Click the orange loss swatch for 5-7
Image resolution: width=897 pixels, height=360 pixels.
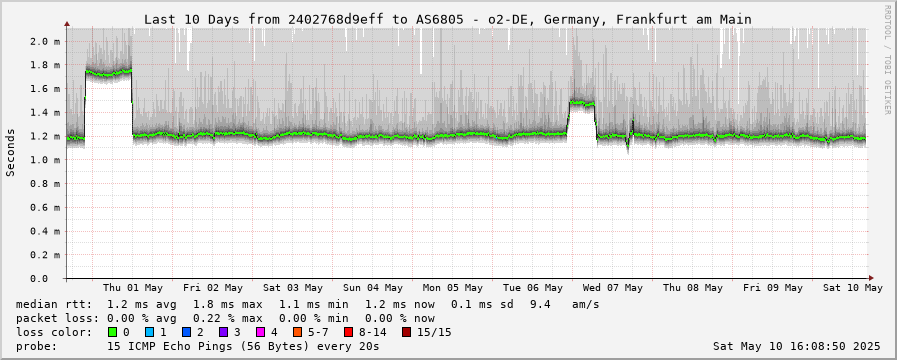(x=296, y=332)
